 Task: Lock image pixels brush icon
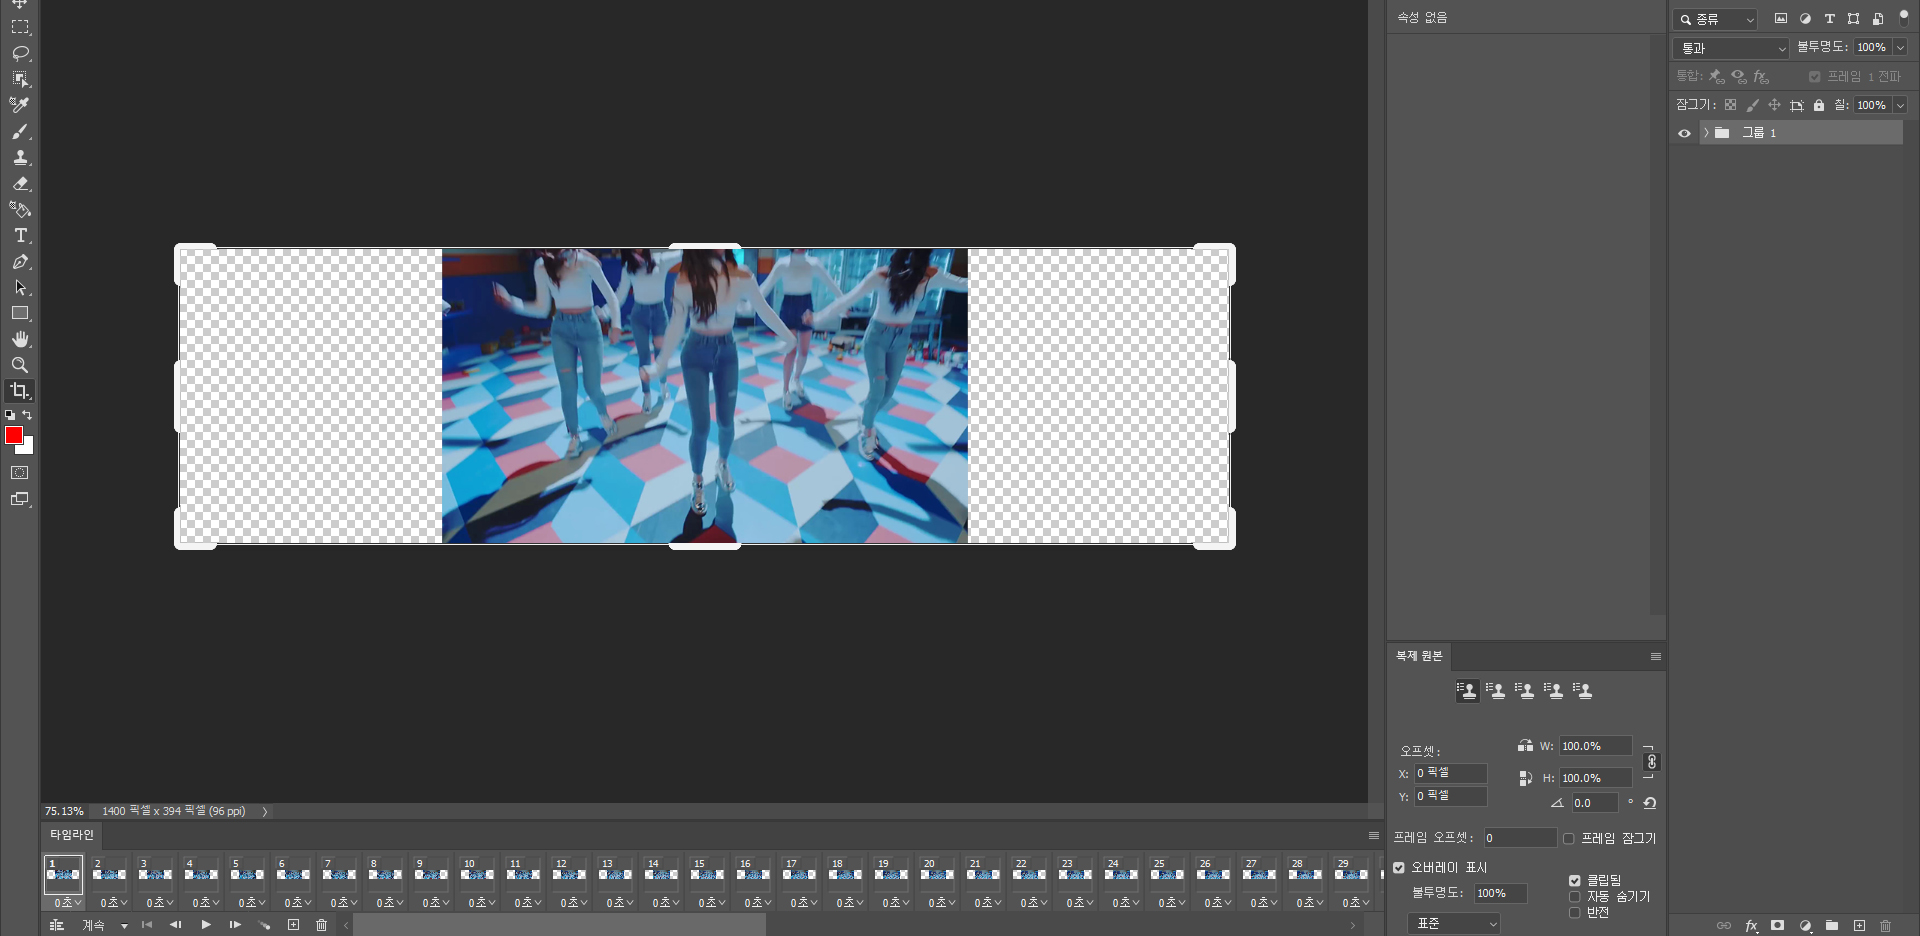(1752, 105)
